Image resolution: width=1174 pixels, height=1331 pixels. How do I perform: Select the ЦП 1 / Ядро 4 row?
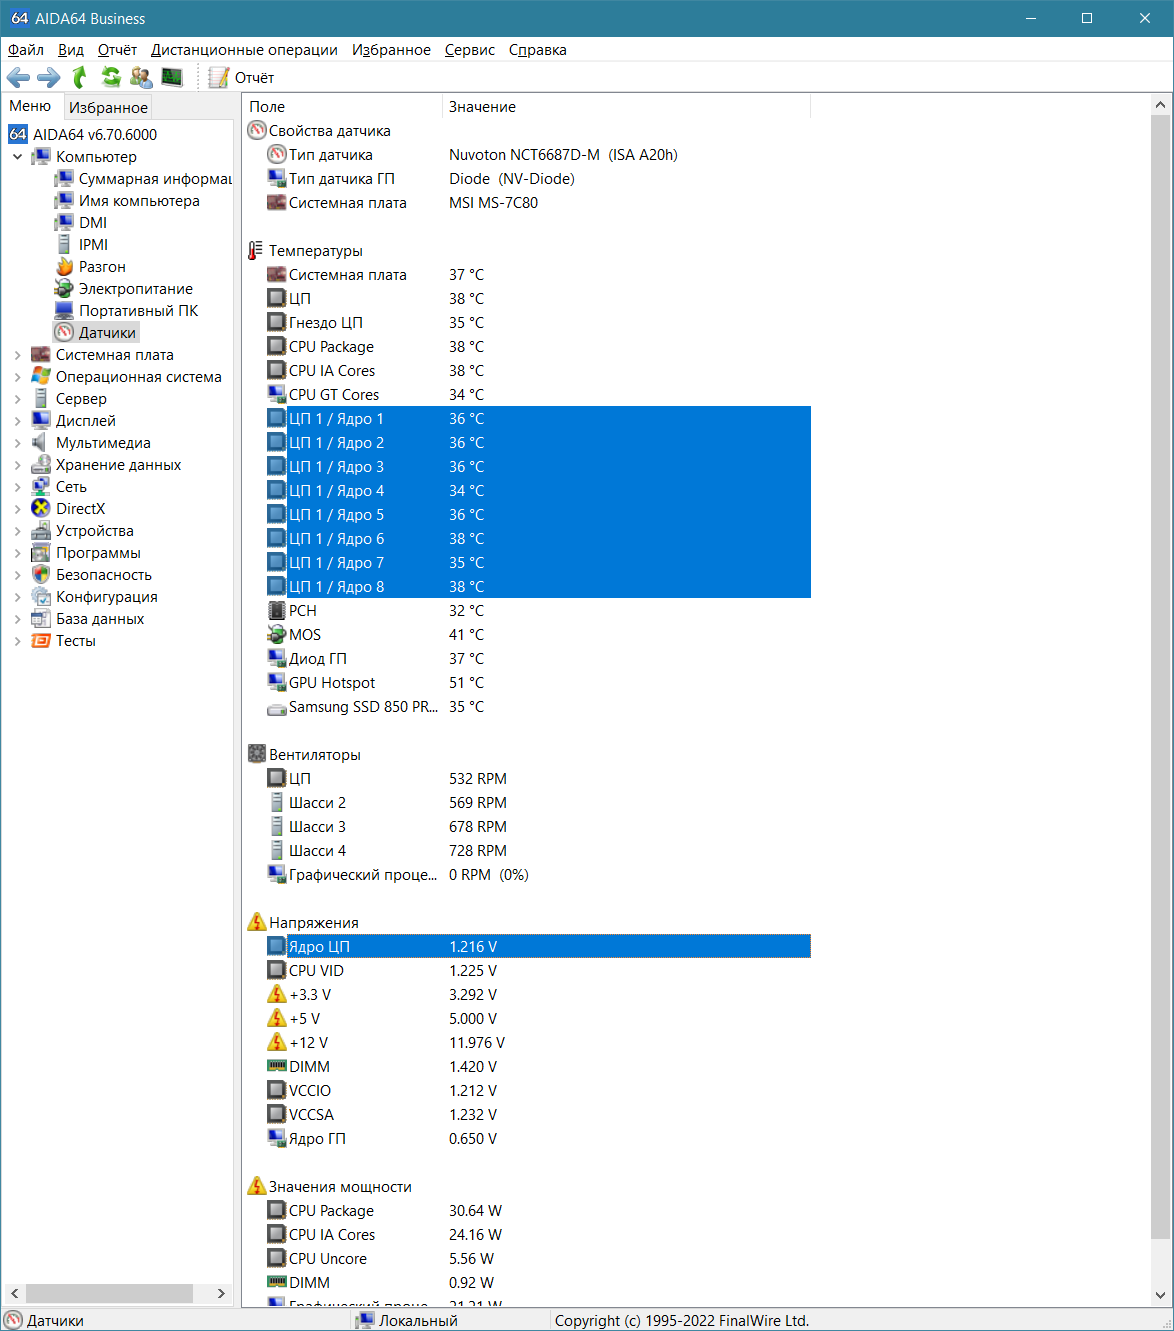538,491
